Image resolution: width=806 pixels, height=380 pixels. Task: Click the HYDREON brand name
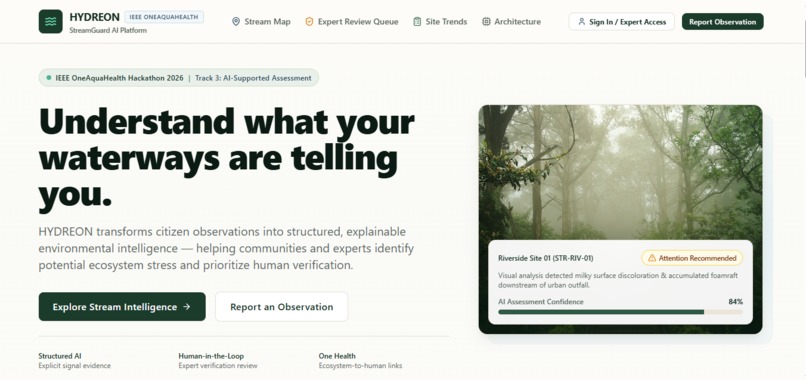pos(95,17)
